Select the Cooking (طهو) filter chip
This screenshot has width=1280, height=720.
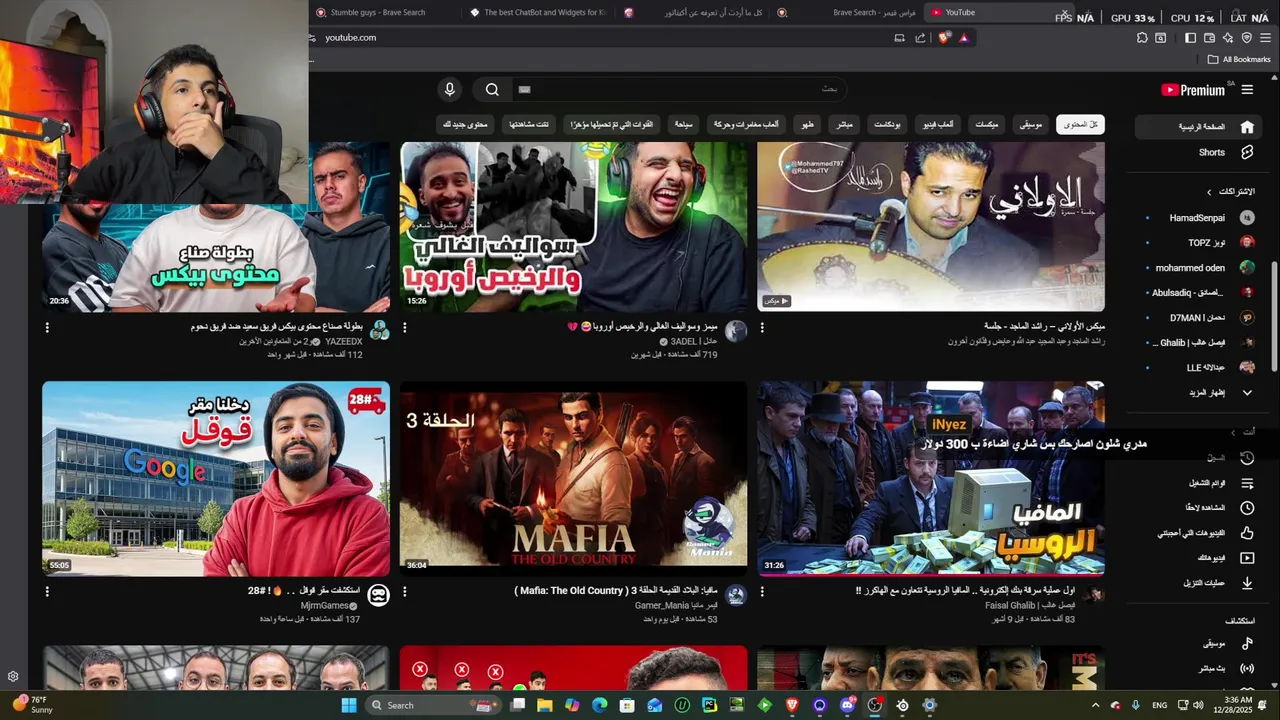pos(808,125)
